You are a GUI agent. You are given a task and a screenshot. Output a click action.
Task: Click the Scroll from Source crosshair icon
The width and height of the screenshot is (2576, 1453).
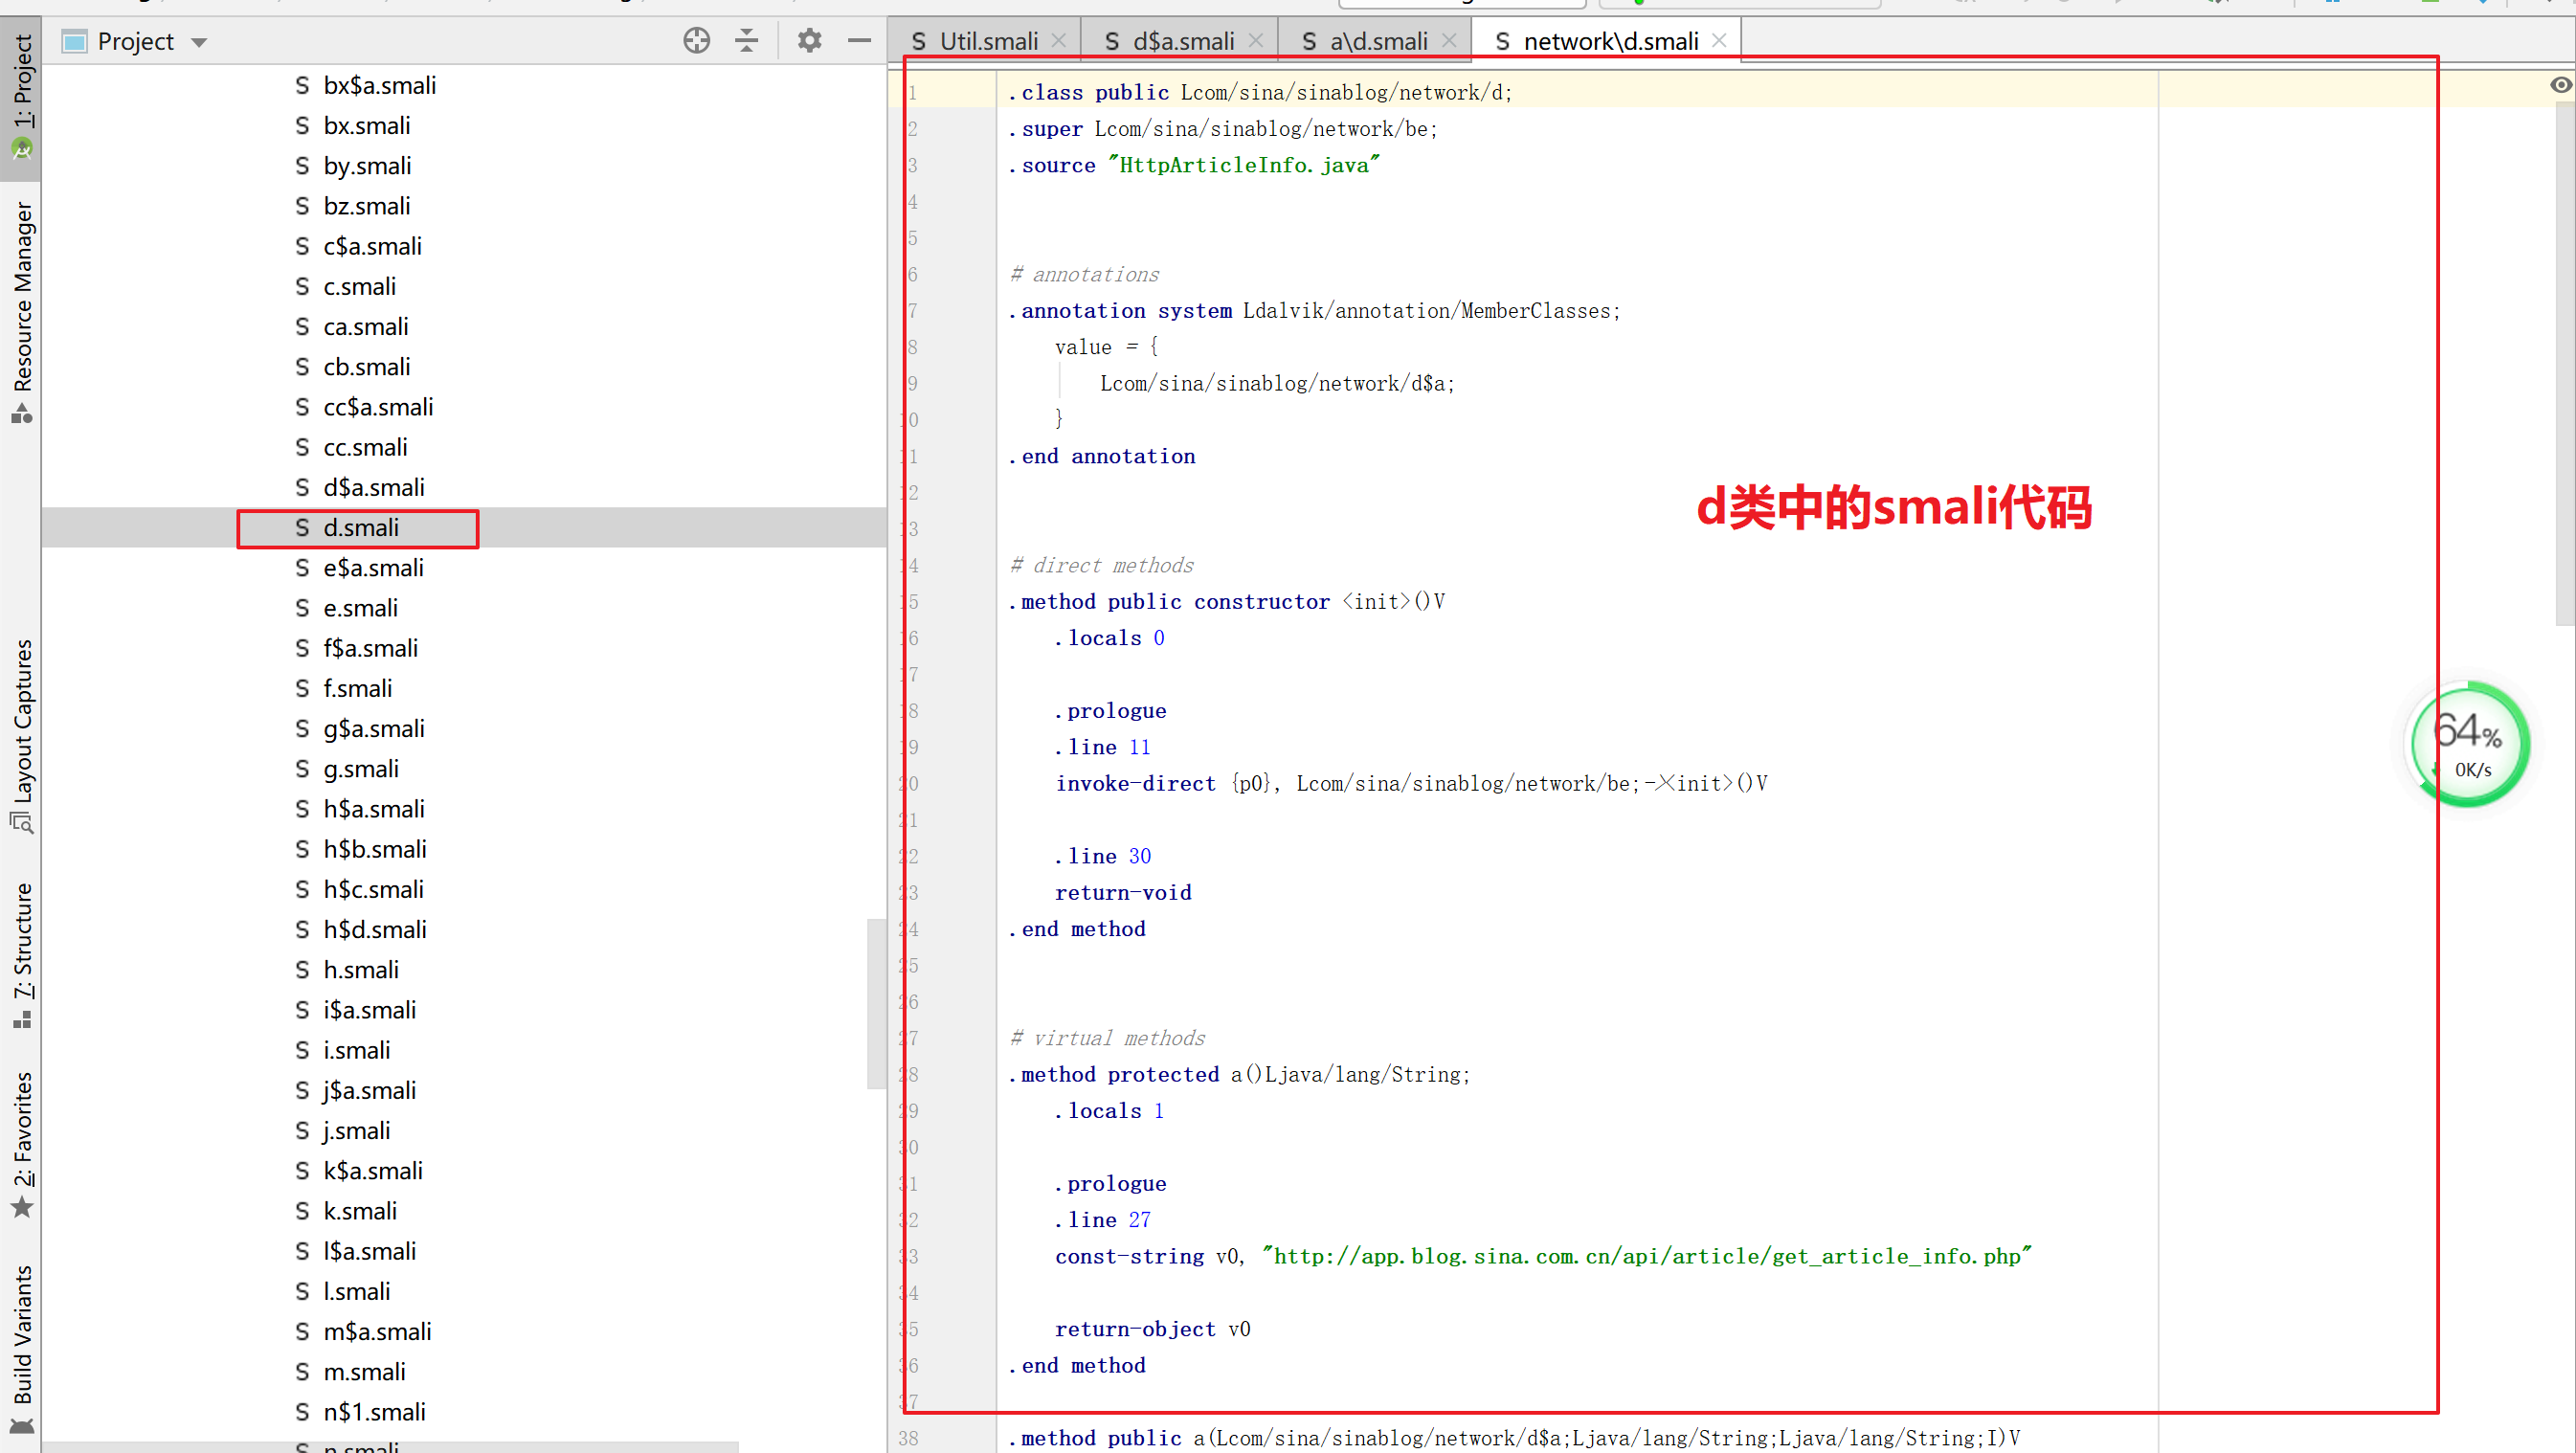pyautogui.click(x=696, y=41)
